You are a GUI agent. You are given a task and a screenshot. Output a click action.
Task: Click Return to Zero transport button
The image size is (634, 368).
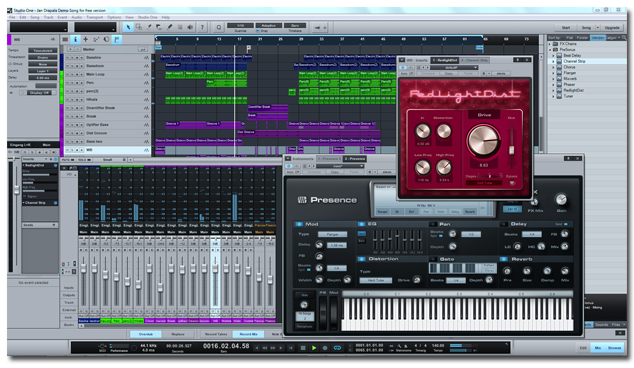[x=291, y=348]
